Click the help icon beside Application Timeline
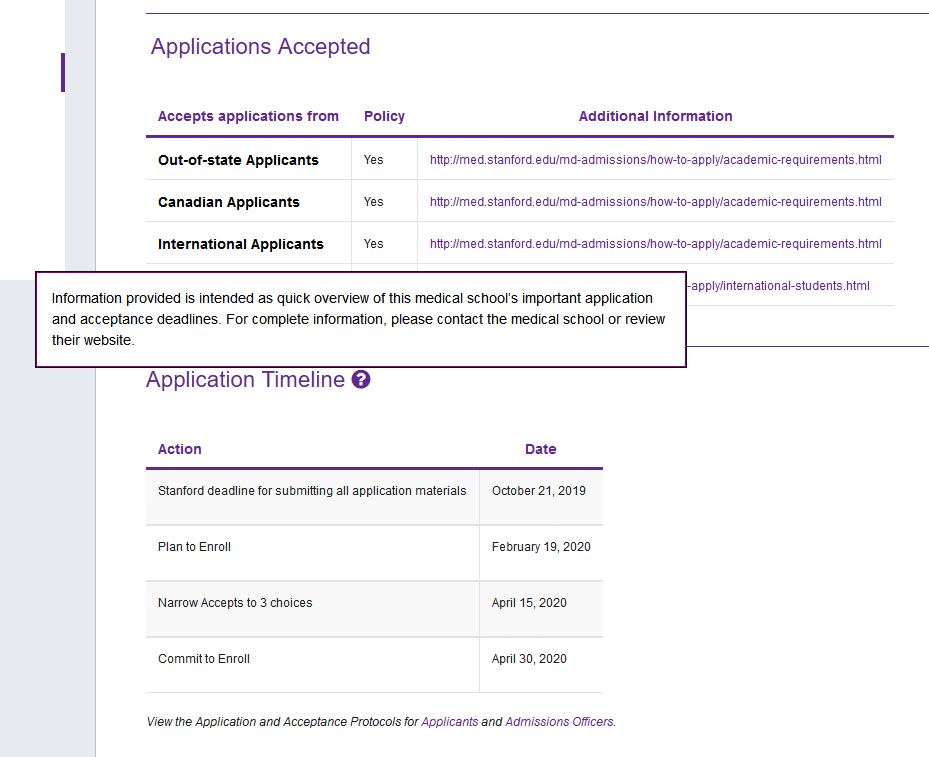Viewport: 929px width, 757px height. tap(361, 380)
